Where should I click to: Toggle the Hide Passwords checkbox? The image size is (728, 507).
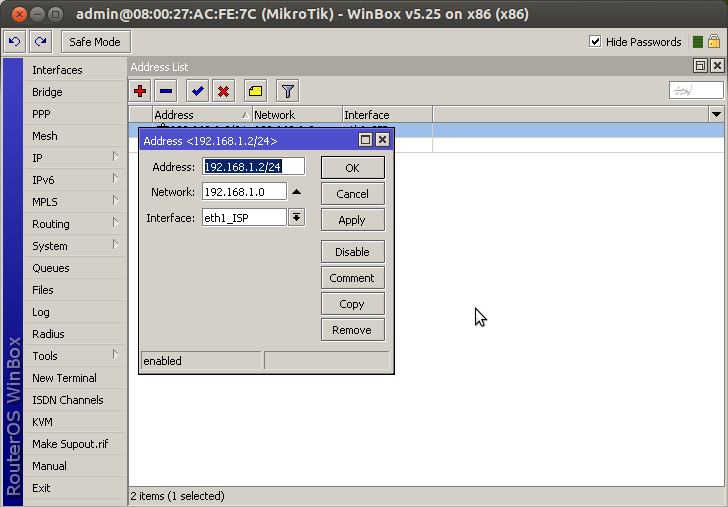(595, 41)
